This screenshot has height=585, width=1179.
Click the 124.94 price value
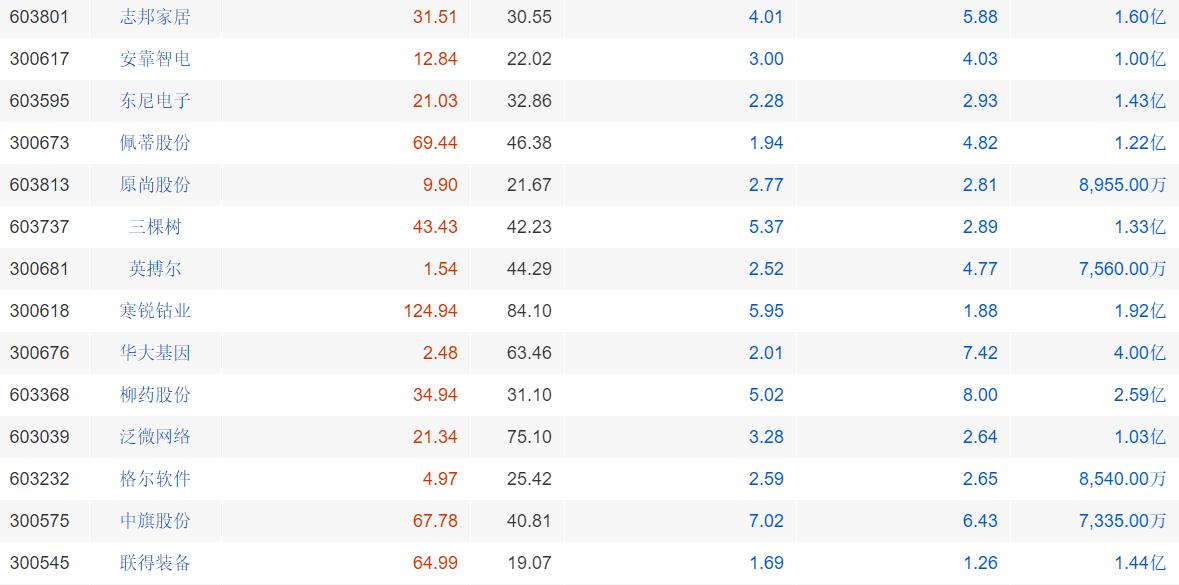tap(431, 311)
